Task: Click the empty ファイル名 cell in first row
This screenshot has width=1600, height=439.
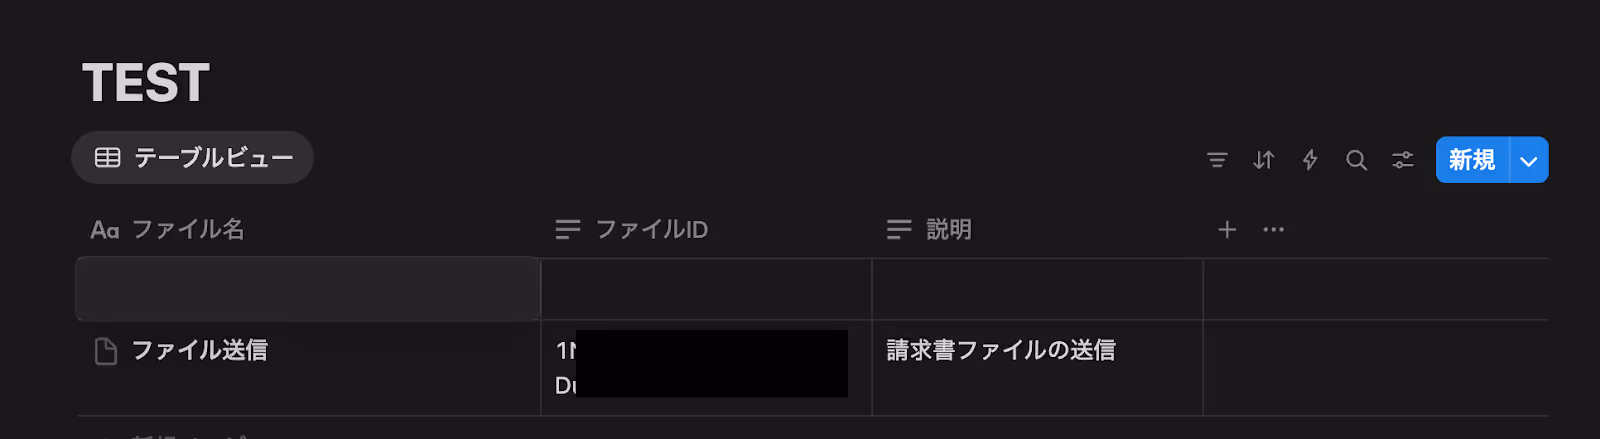Action: [308, 289]
